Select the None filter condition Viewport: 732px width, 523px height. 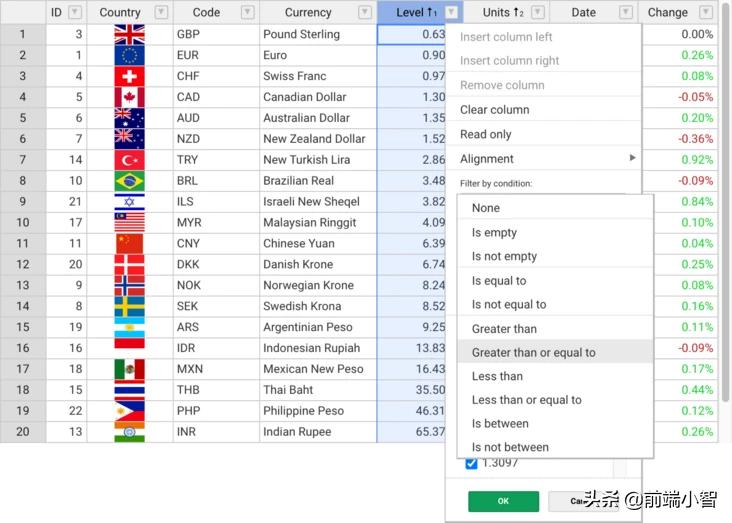click(x=555, y=208)
